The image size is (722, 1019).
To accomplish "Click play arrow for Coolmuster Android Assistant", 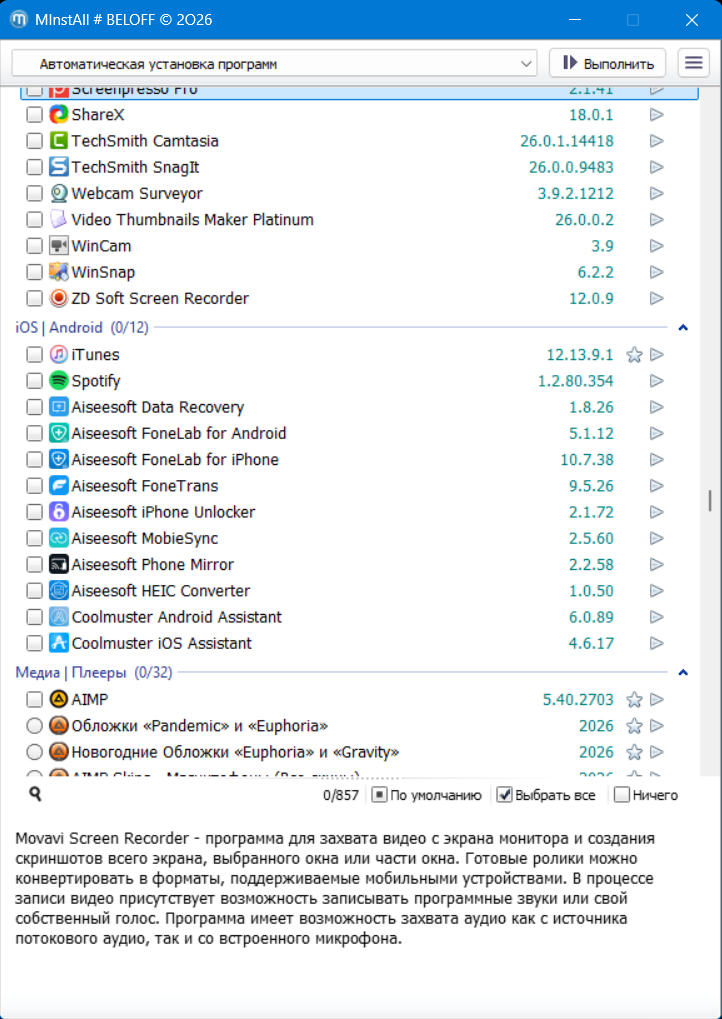I will pos(657,617).
